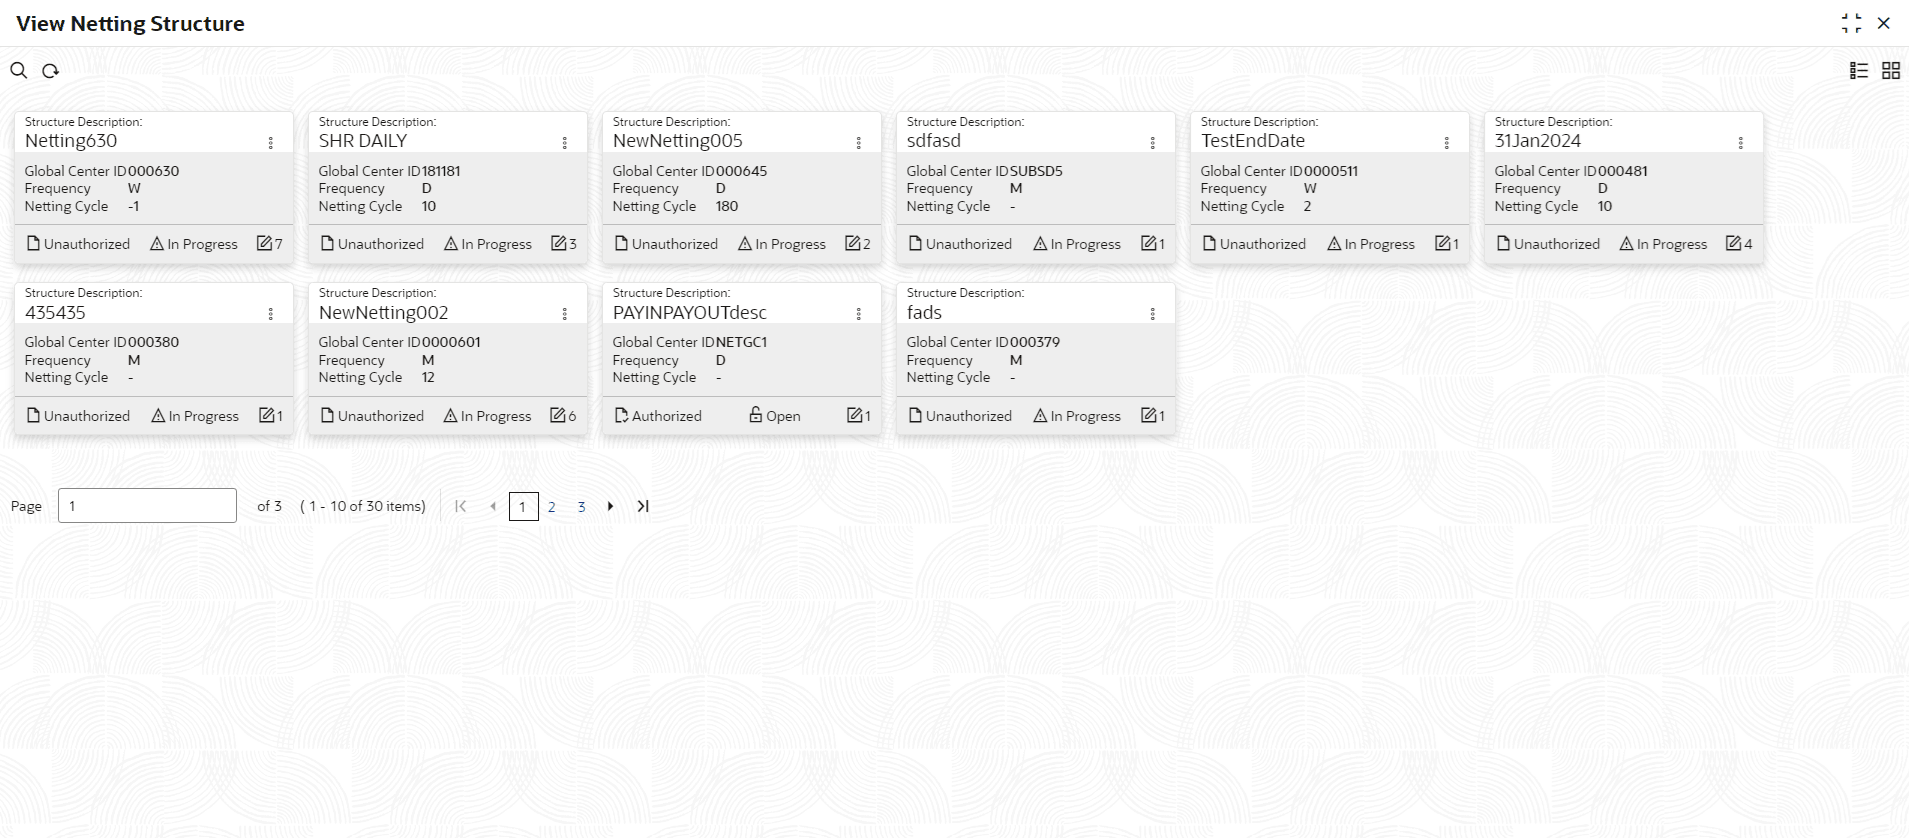
Task: Jump to the last page
Action: [x=643, y=507]
